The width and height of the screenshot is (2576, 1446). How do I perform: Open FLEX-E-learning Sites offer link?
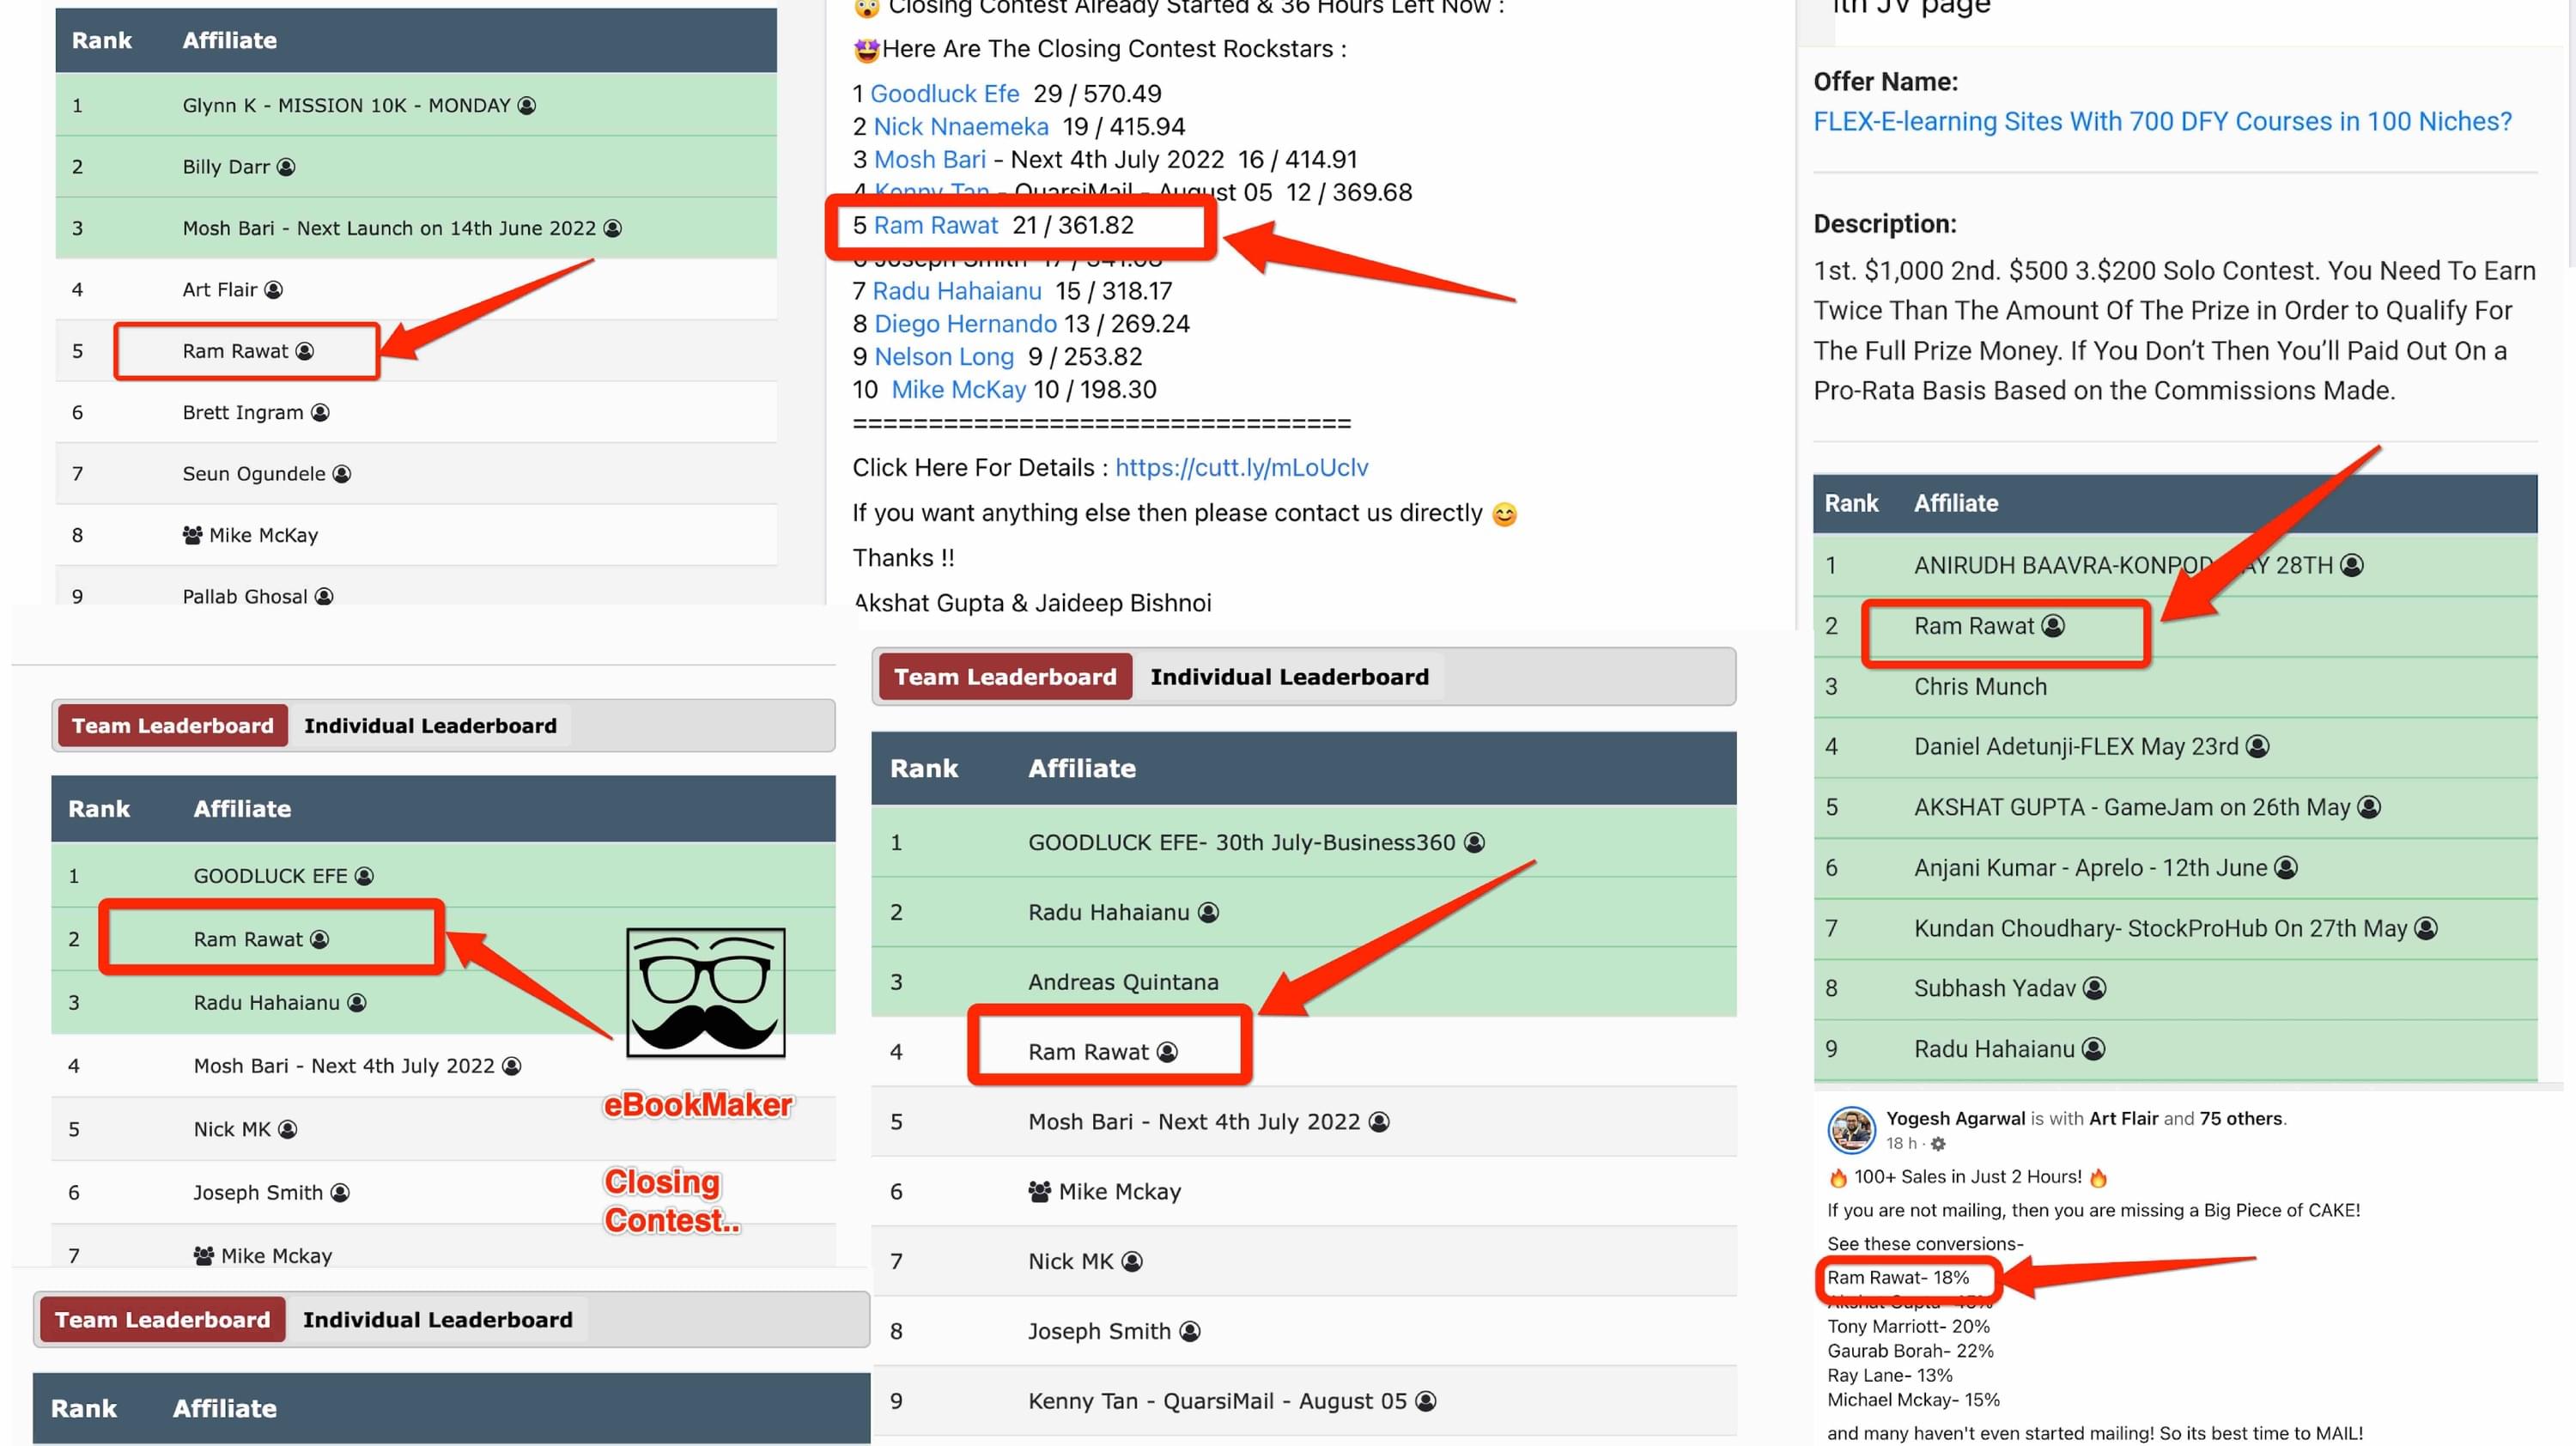click(x=2162, y=121)
